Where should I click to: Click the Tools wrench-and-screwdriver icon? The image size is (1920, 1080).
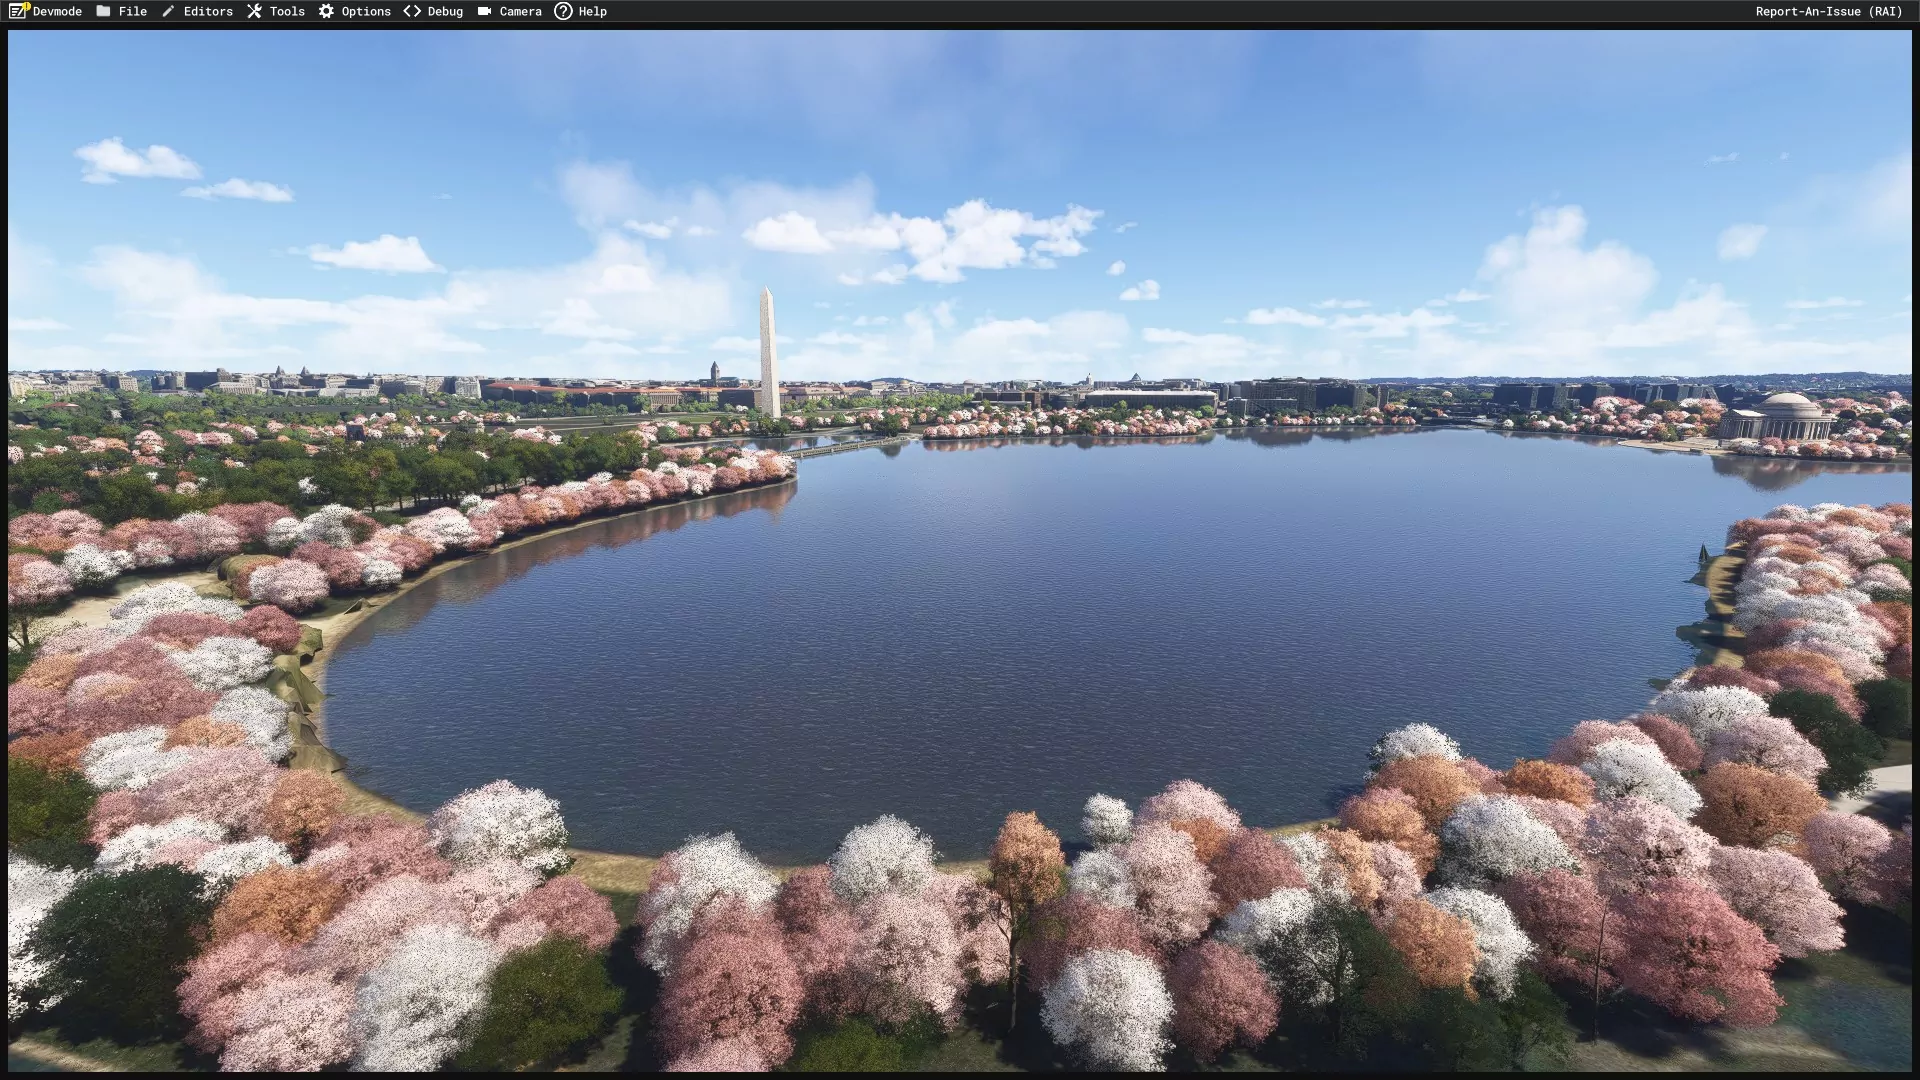(x=255, y=11)
